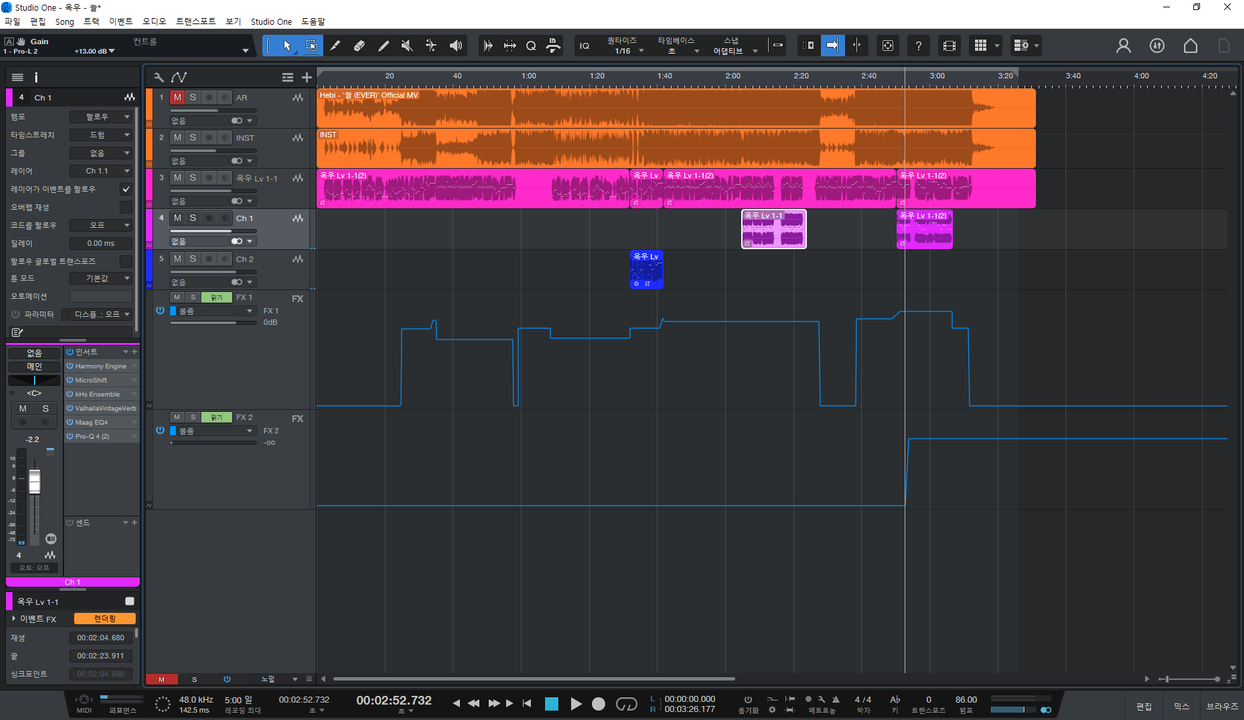1244x720 pixels.
Task: Click the Record transport button
Action: [x=599, y=704]
